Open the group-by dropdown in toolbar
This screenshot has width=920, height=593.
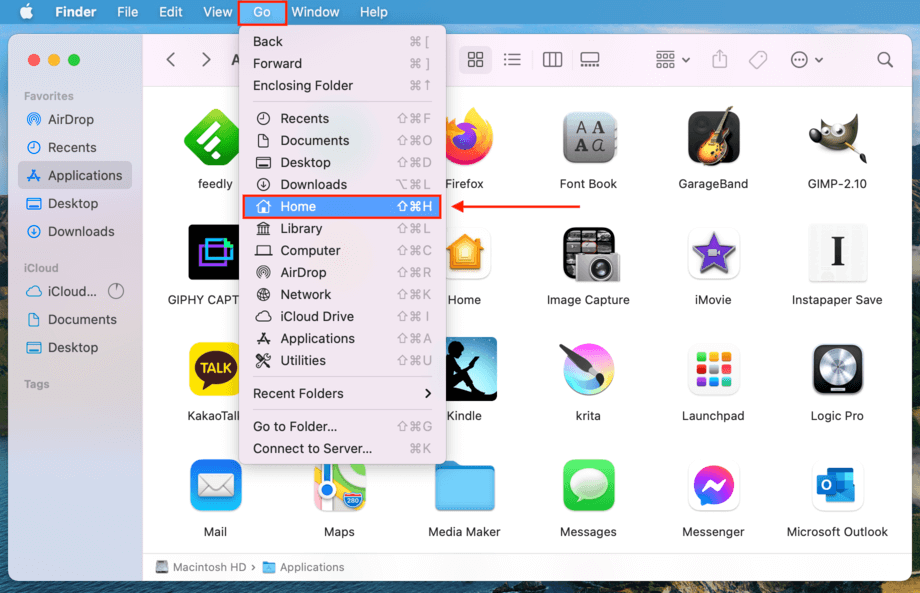pyautogui.click(x=672, y=59)
